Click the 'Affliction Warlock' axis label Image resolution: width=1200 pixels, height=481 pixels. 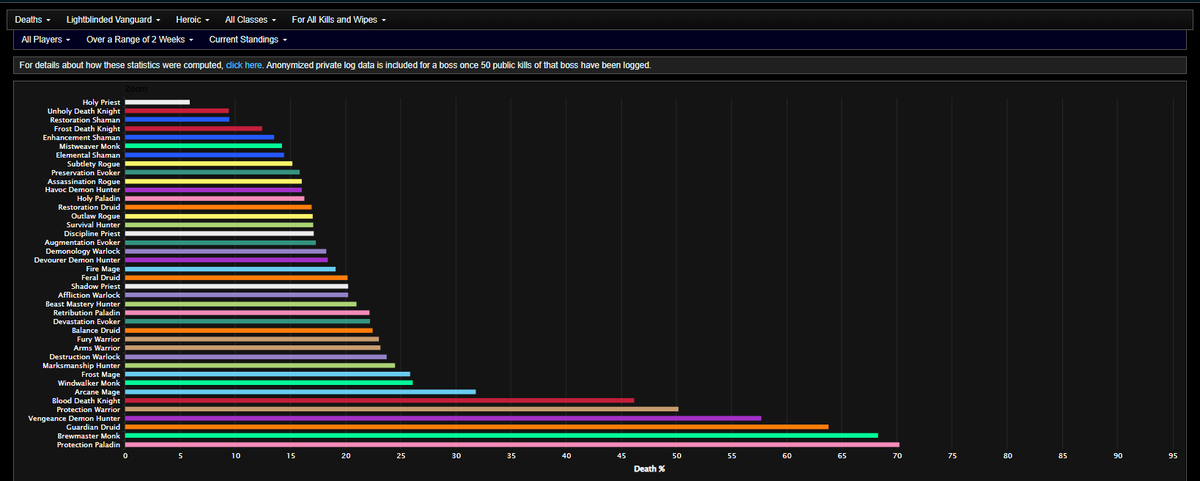[88, 295]
